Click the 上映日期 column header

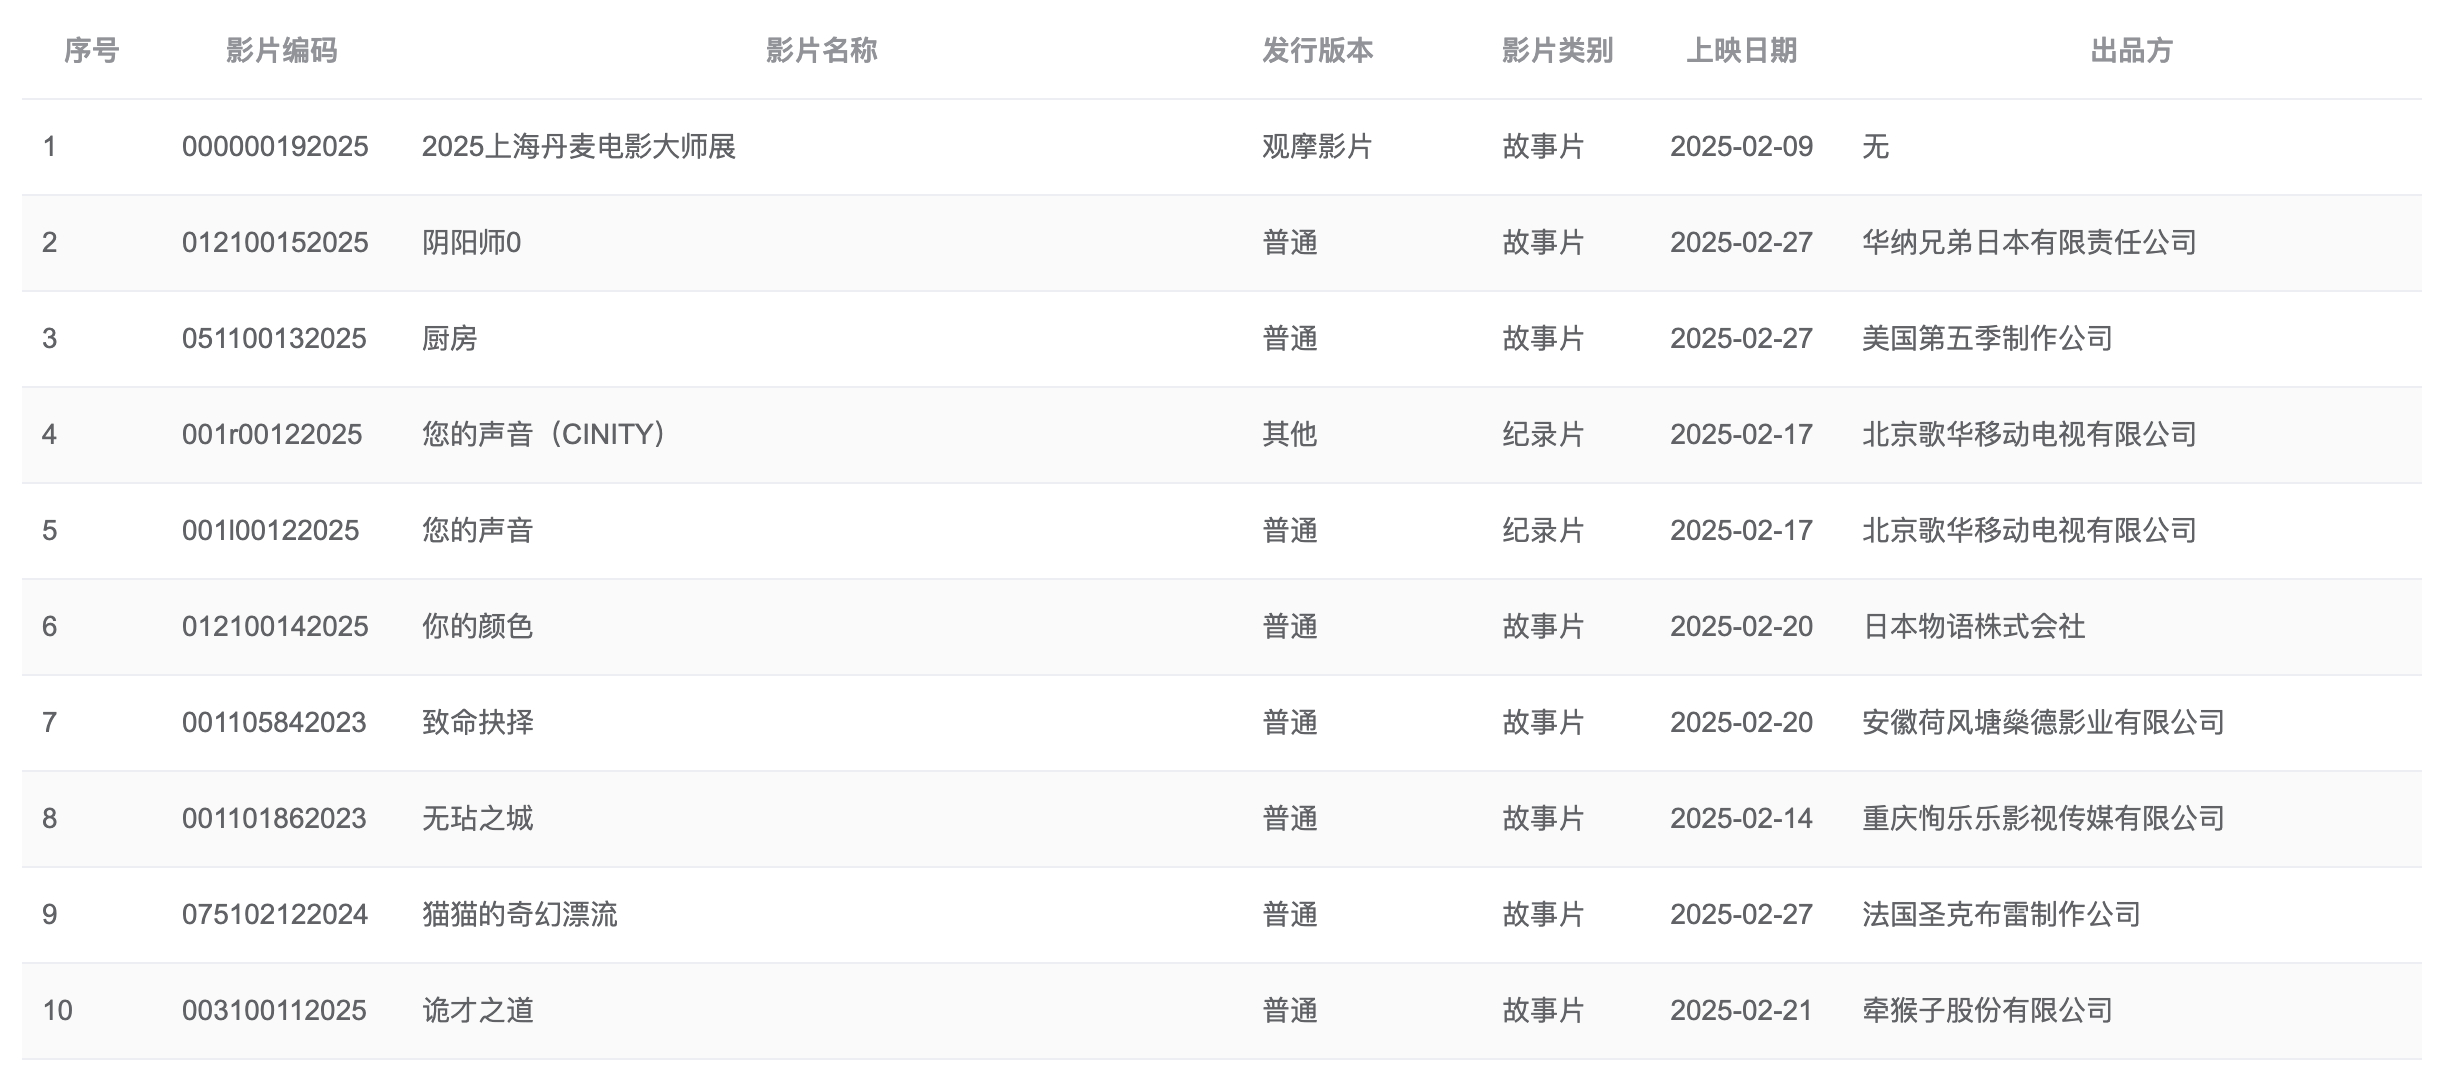(1741, 50)
